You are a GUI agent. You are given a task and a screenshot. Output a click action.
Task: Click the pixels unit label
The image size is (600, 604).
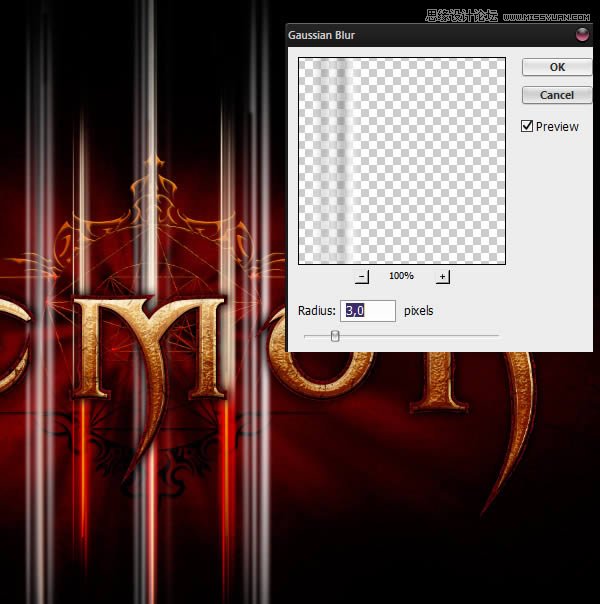pos(419,311)
